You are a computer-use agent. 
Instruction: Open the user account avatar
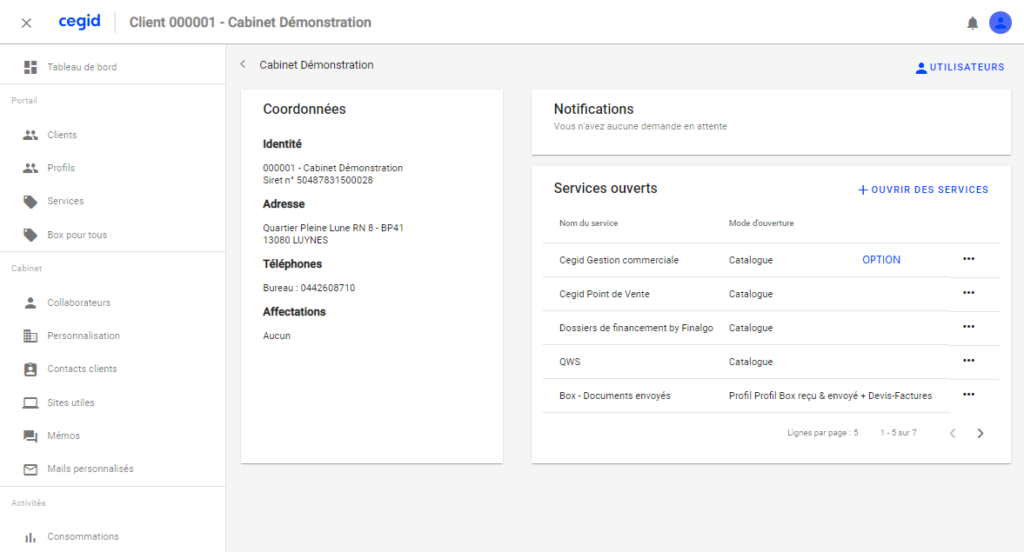[1000, 22]
